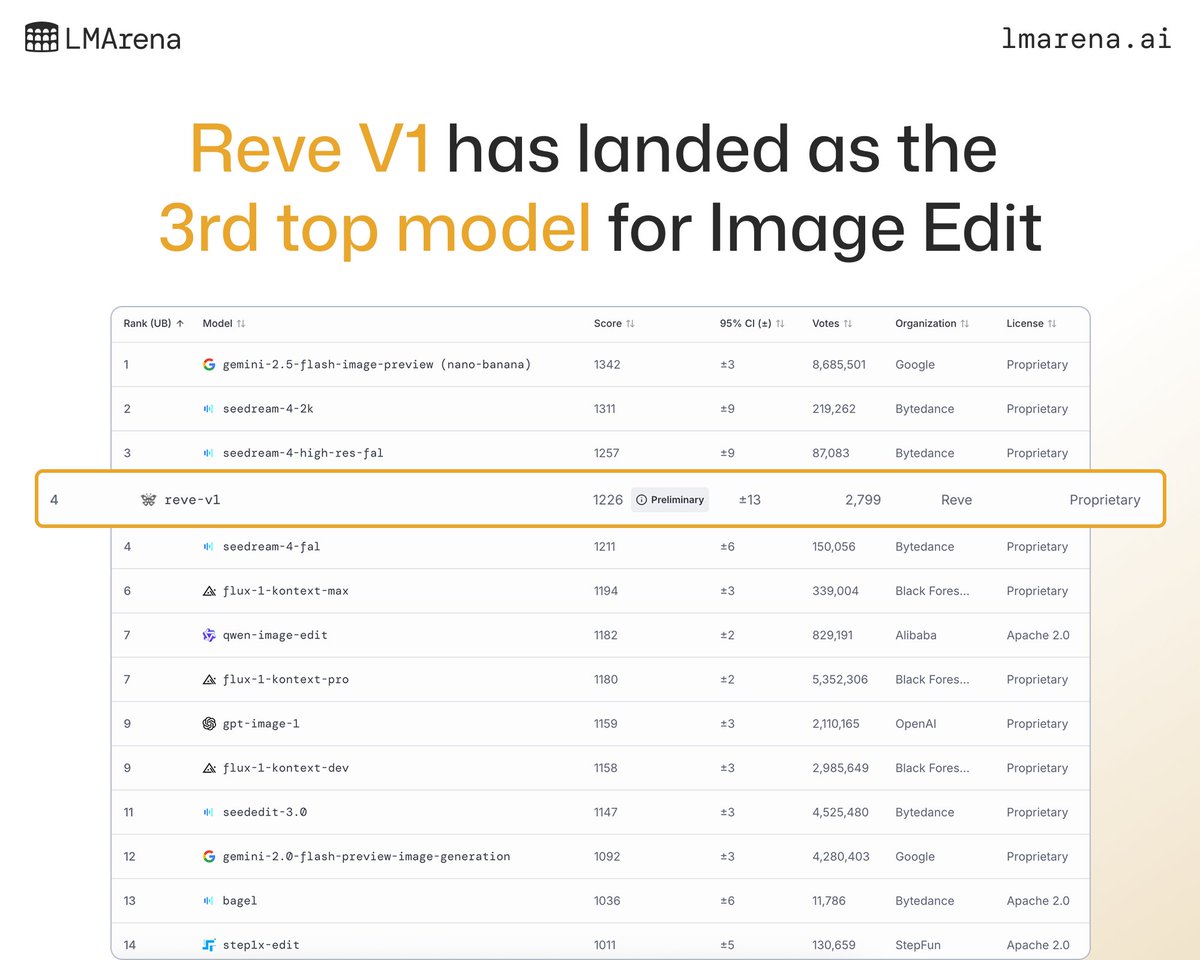
Task: Click the sort icon next to Votes header
Action: [x=848, y=324]
